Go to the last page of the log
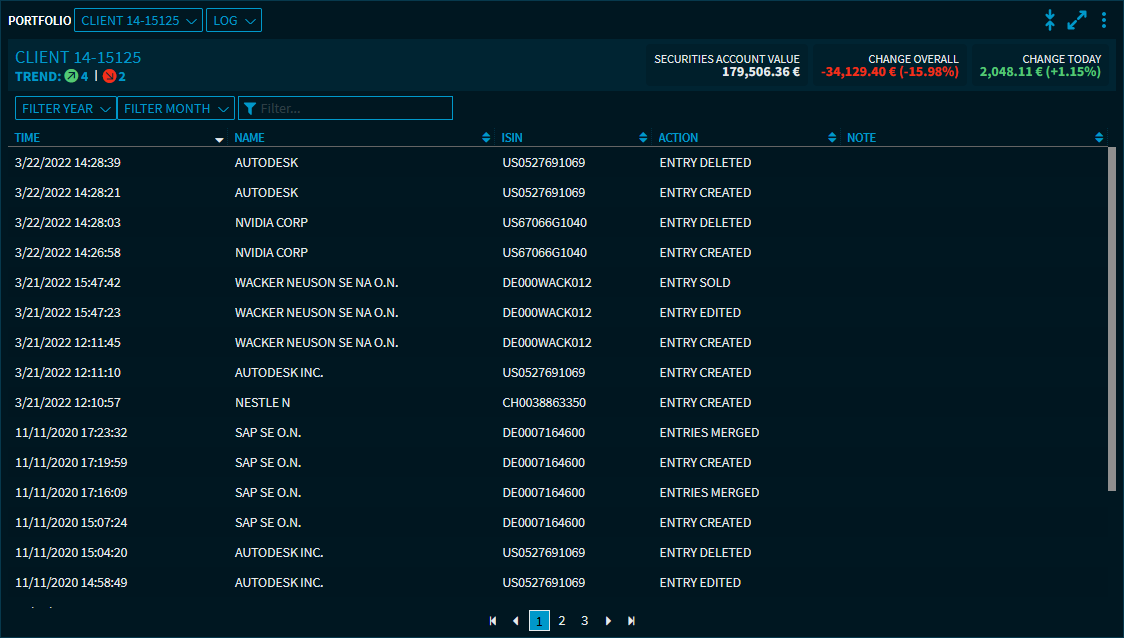This screenshot has width=1124, height=638. [x=631, y=621]
